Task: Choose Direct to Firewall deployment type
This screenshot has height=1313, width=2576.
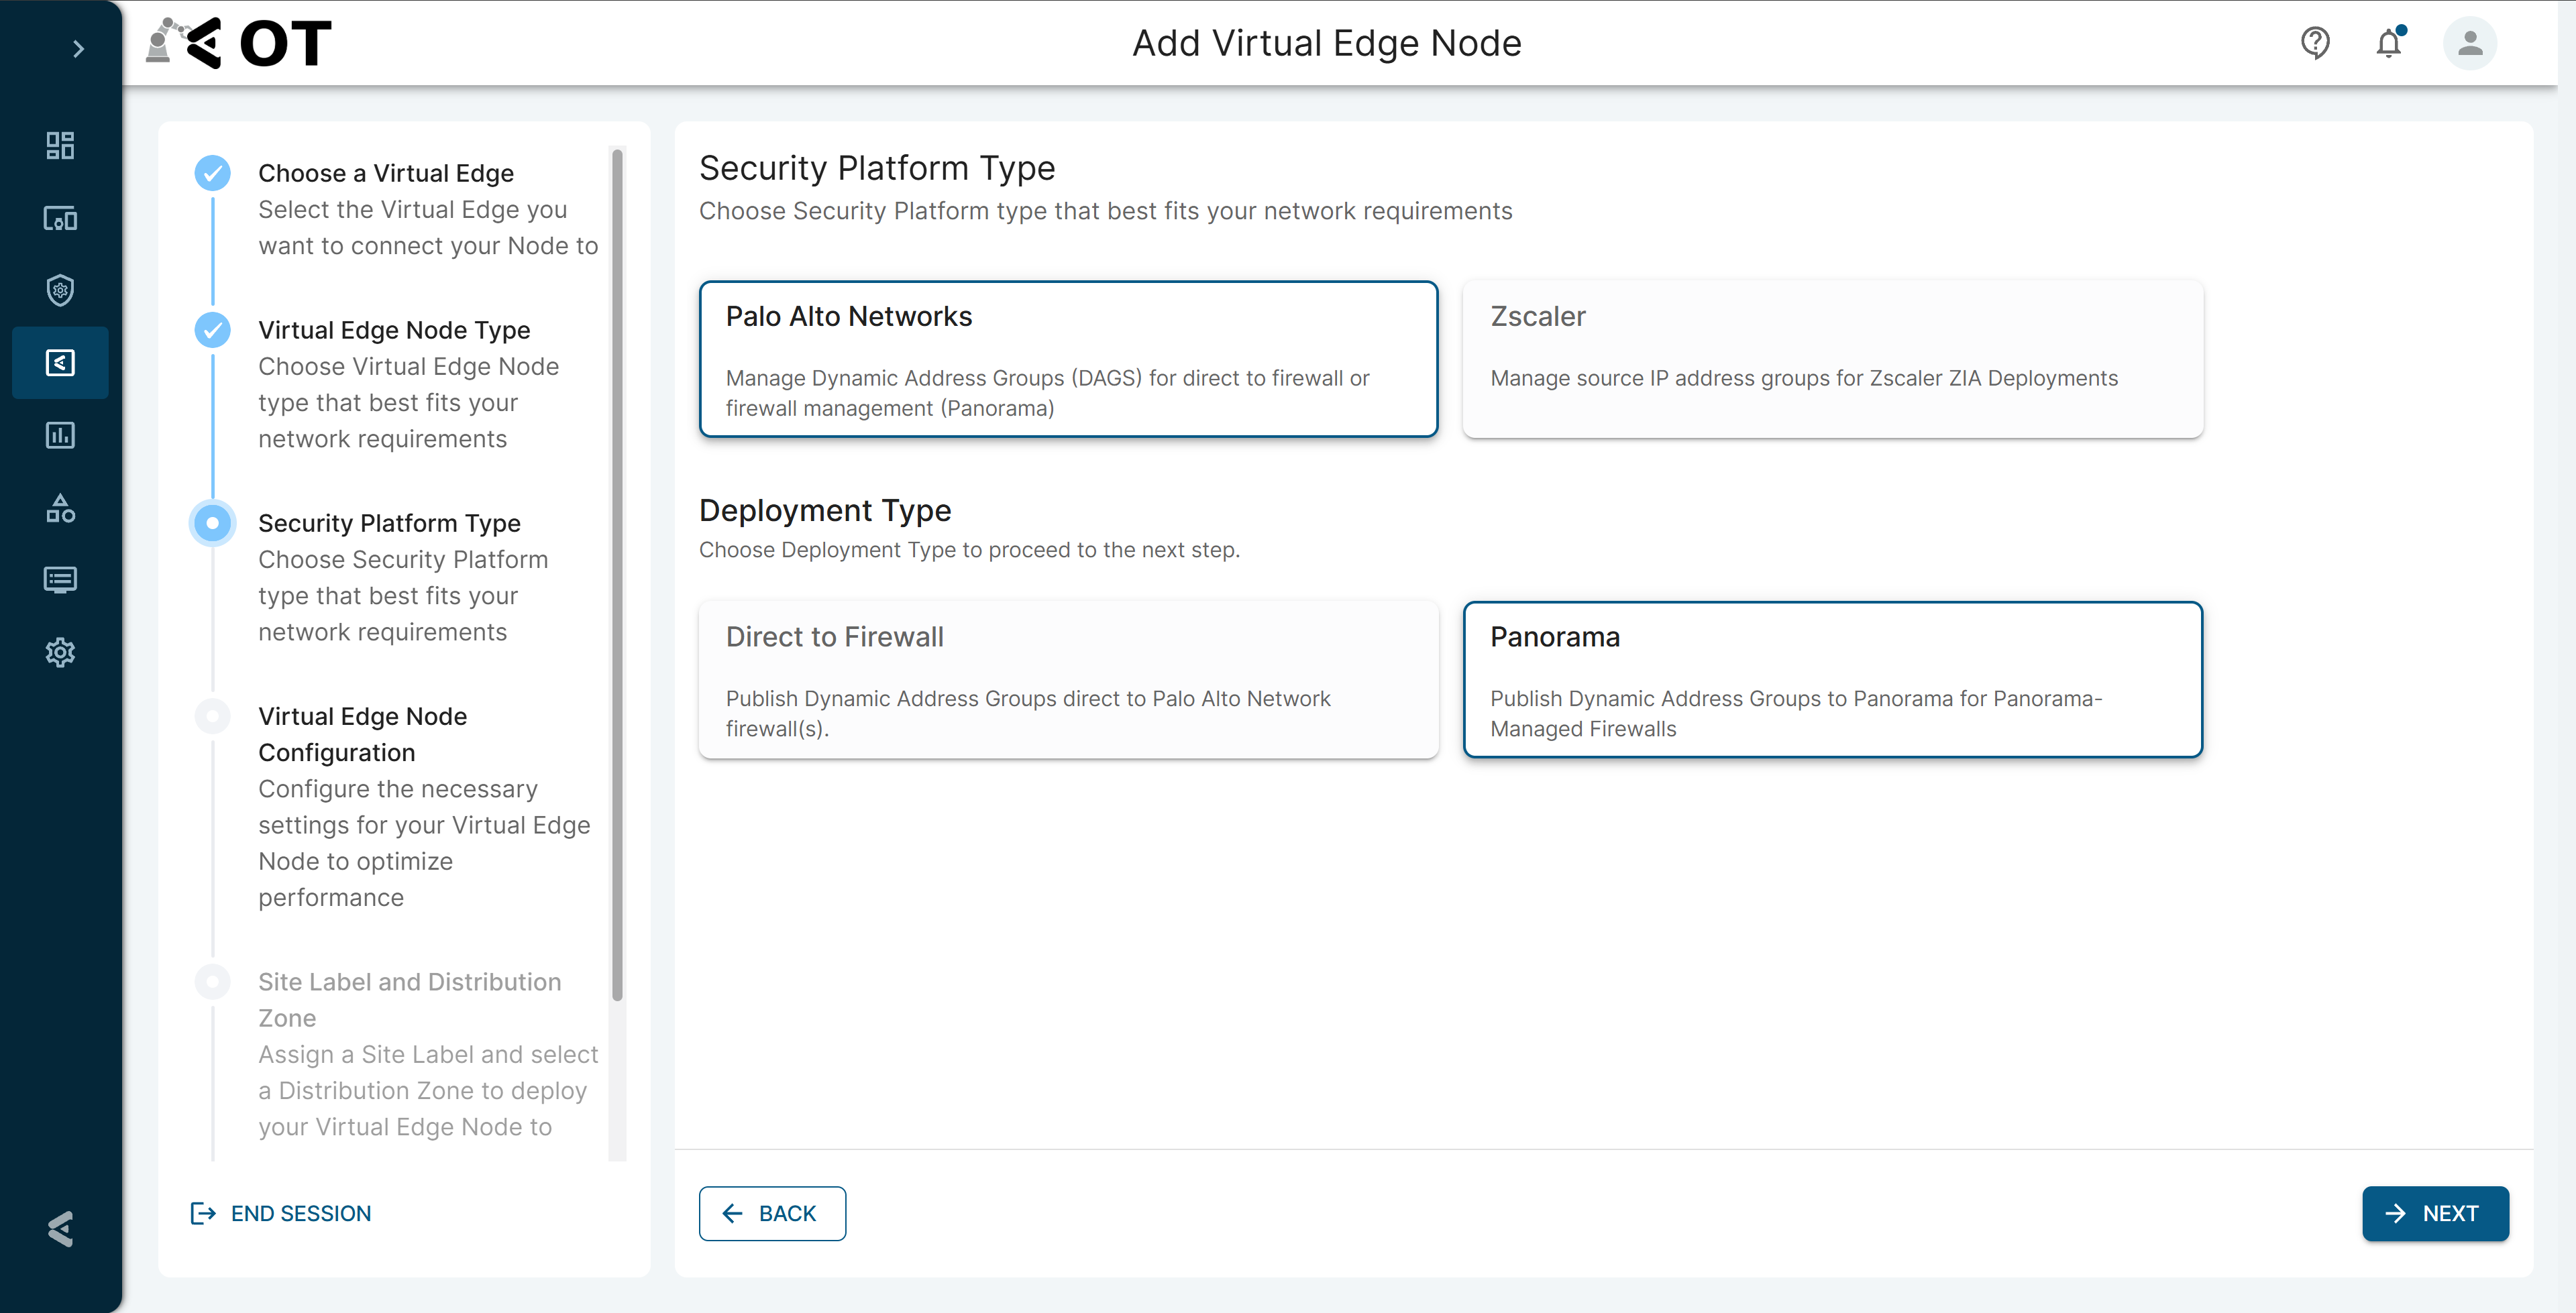Action: coord(1068,680)
